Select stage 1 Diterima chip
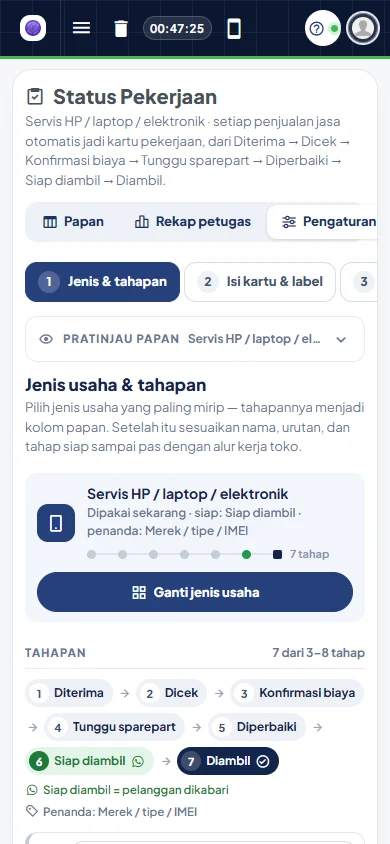Screen dimensions: 390x844 pyautogui.click(x=69, y=693)
